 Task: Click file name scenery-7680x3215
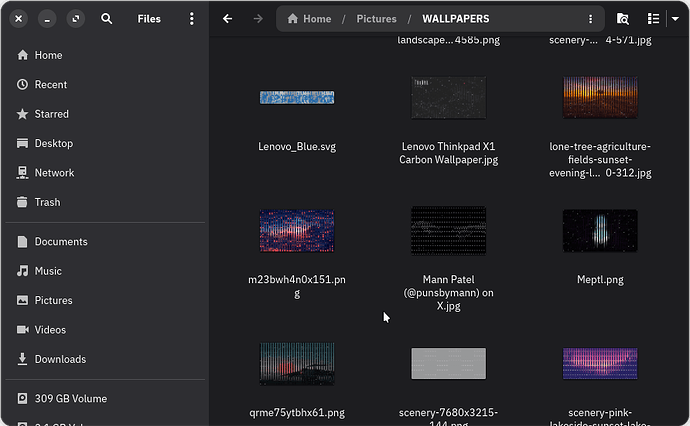(448, 416)
